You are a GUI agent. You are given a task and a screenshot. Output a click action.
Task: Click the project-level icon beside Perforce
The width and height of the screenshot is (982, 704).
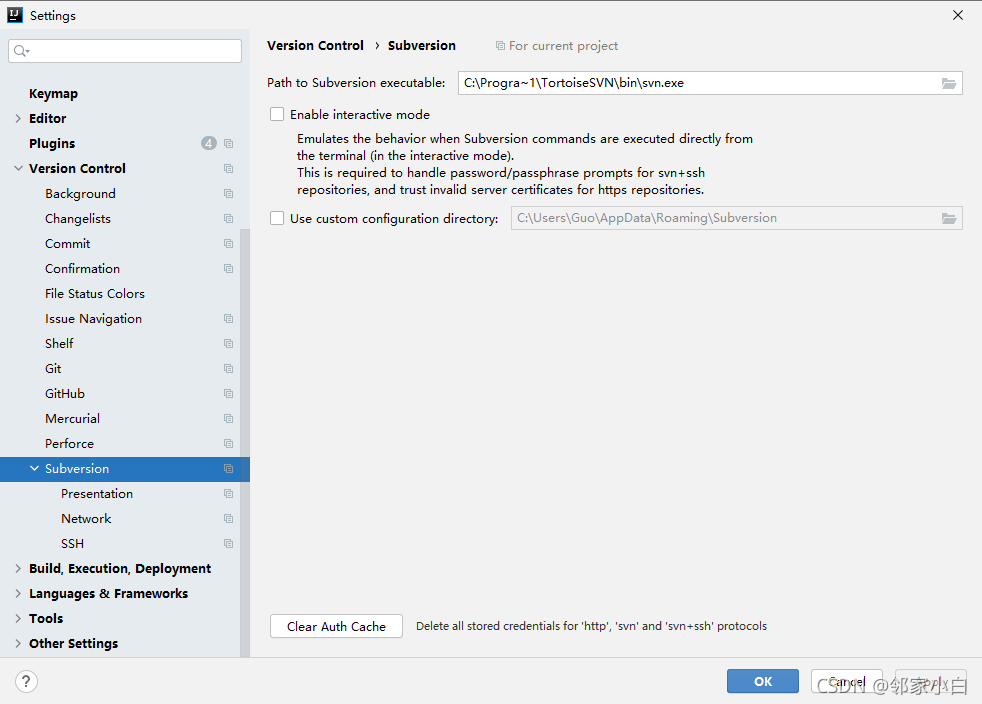coord(229,443)
